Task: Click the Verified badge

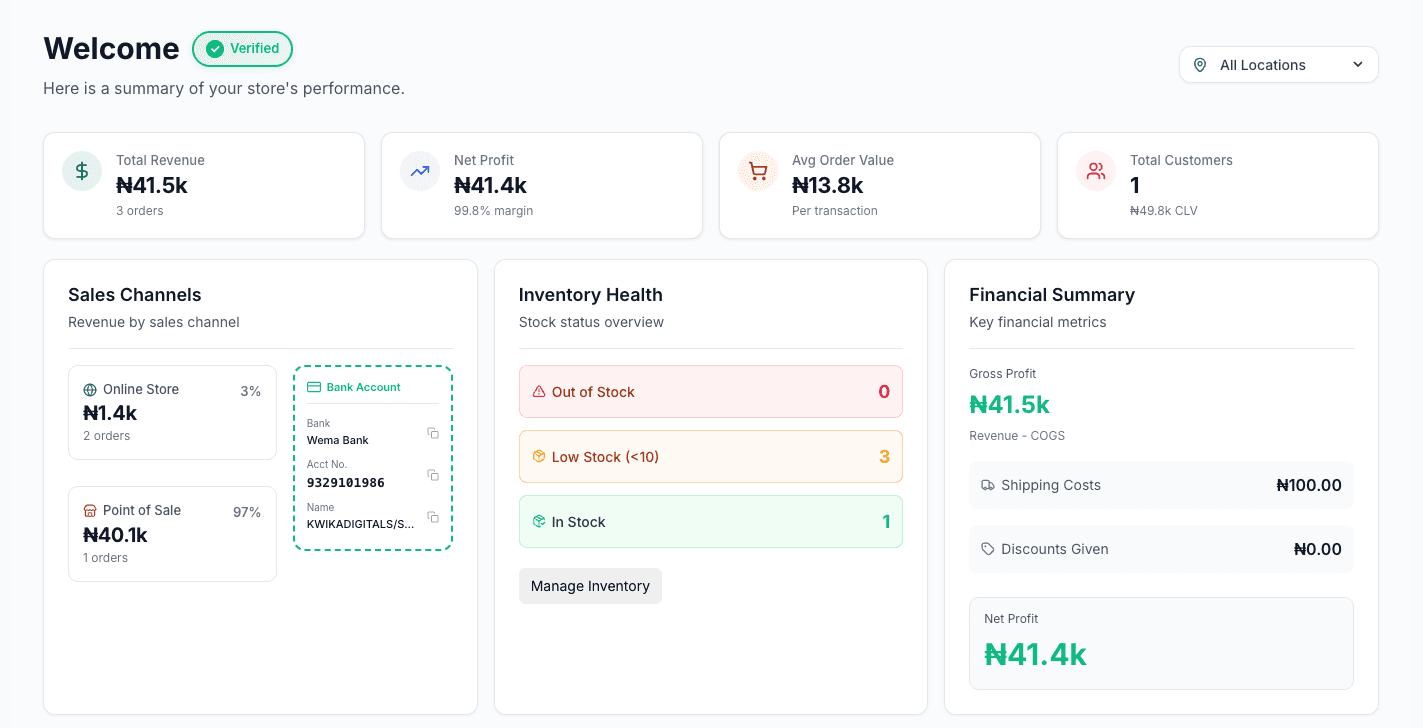Action: tap(242, 49)
